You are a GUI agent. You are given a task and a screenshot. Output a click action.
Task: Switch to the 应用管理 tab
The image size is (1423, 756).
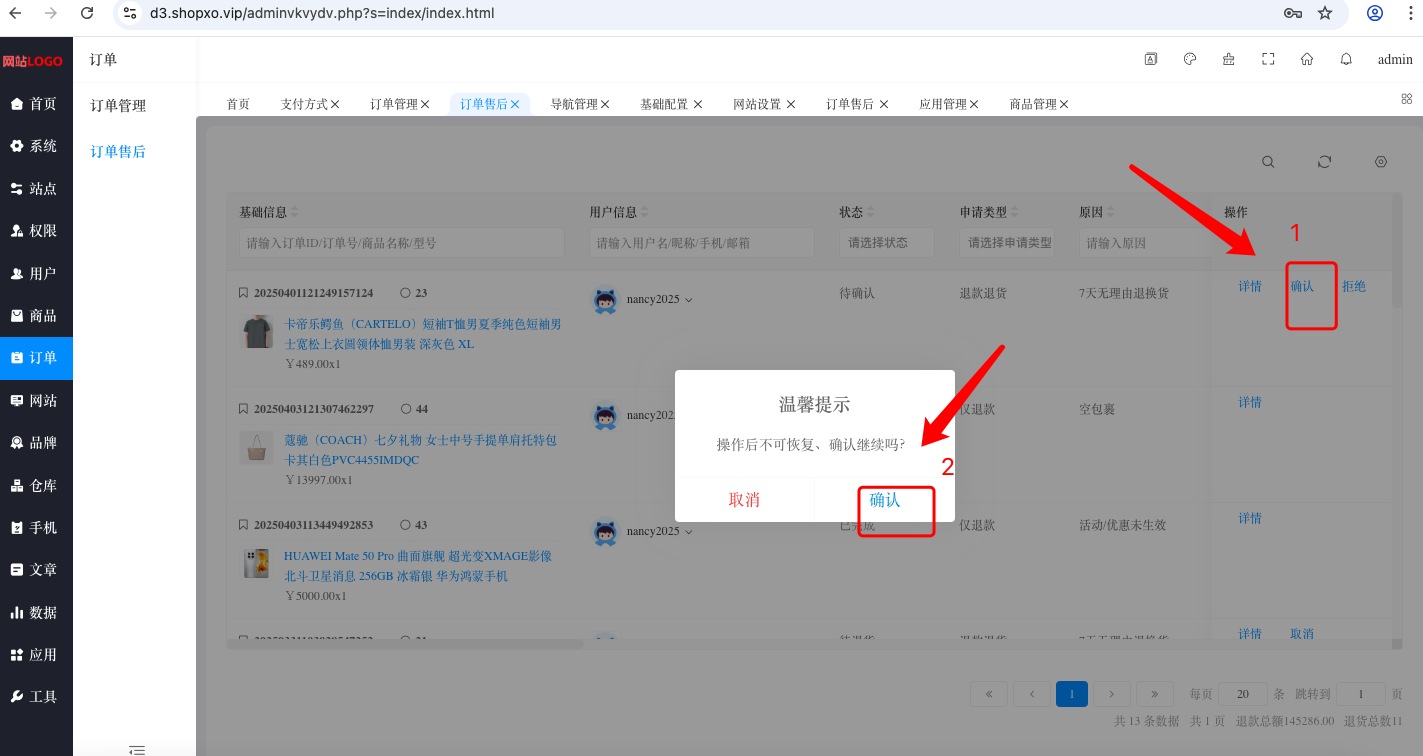coord(943,104)
